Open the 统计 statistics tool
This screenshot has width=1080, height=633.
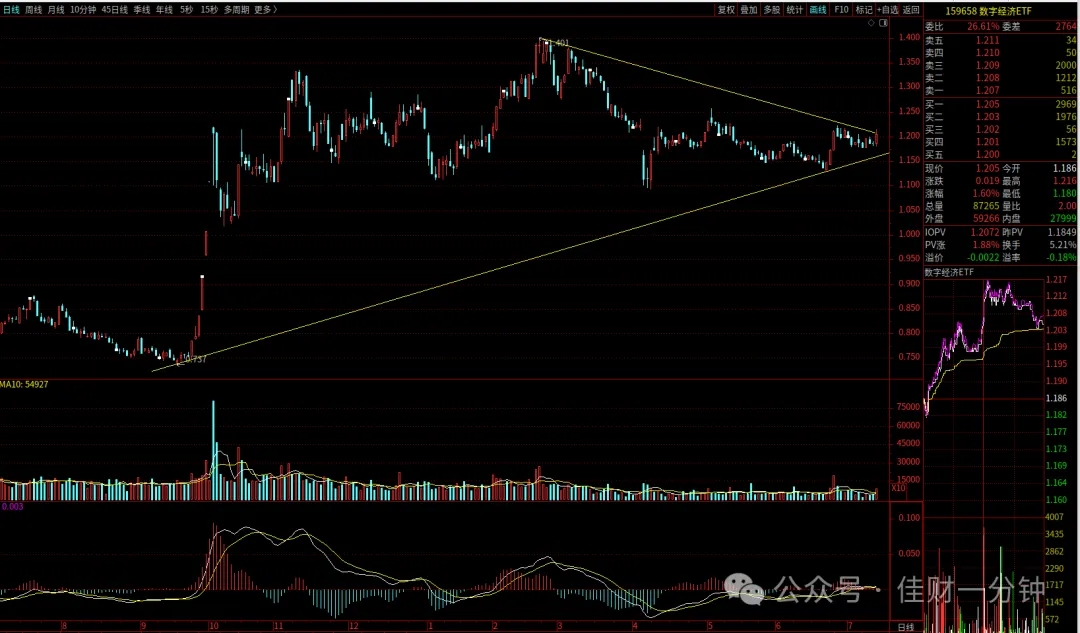pyautogui.click(x=795, y=10)
